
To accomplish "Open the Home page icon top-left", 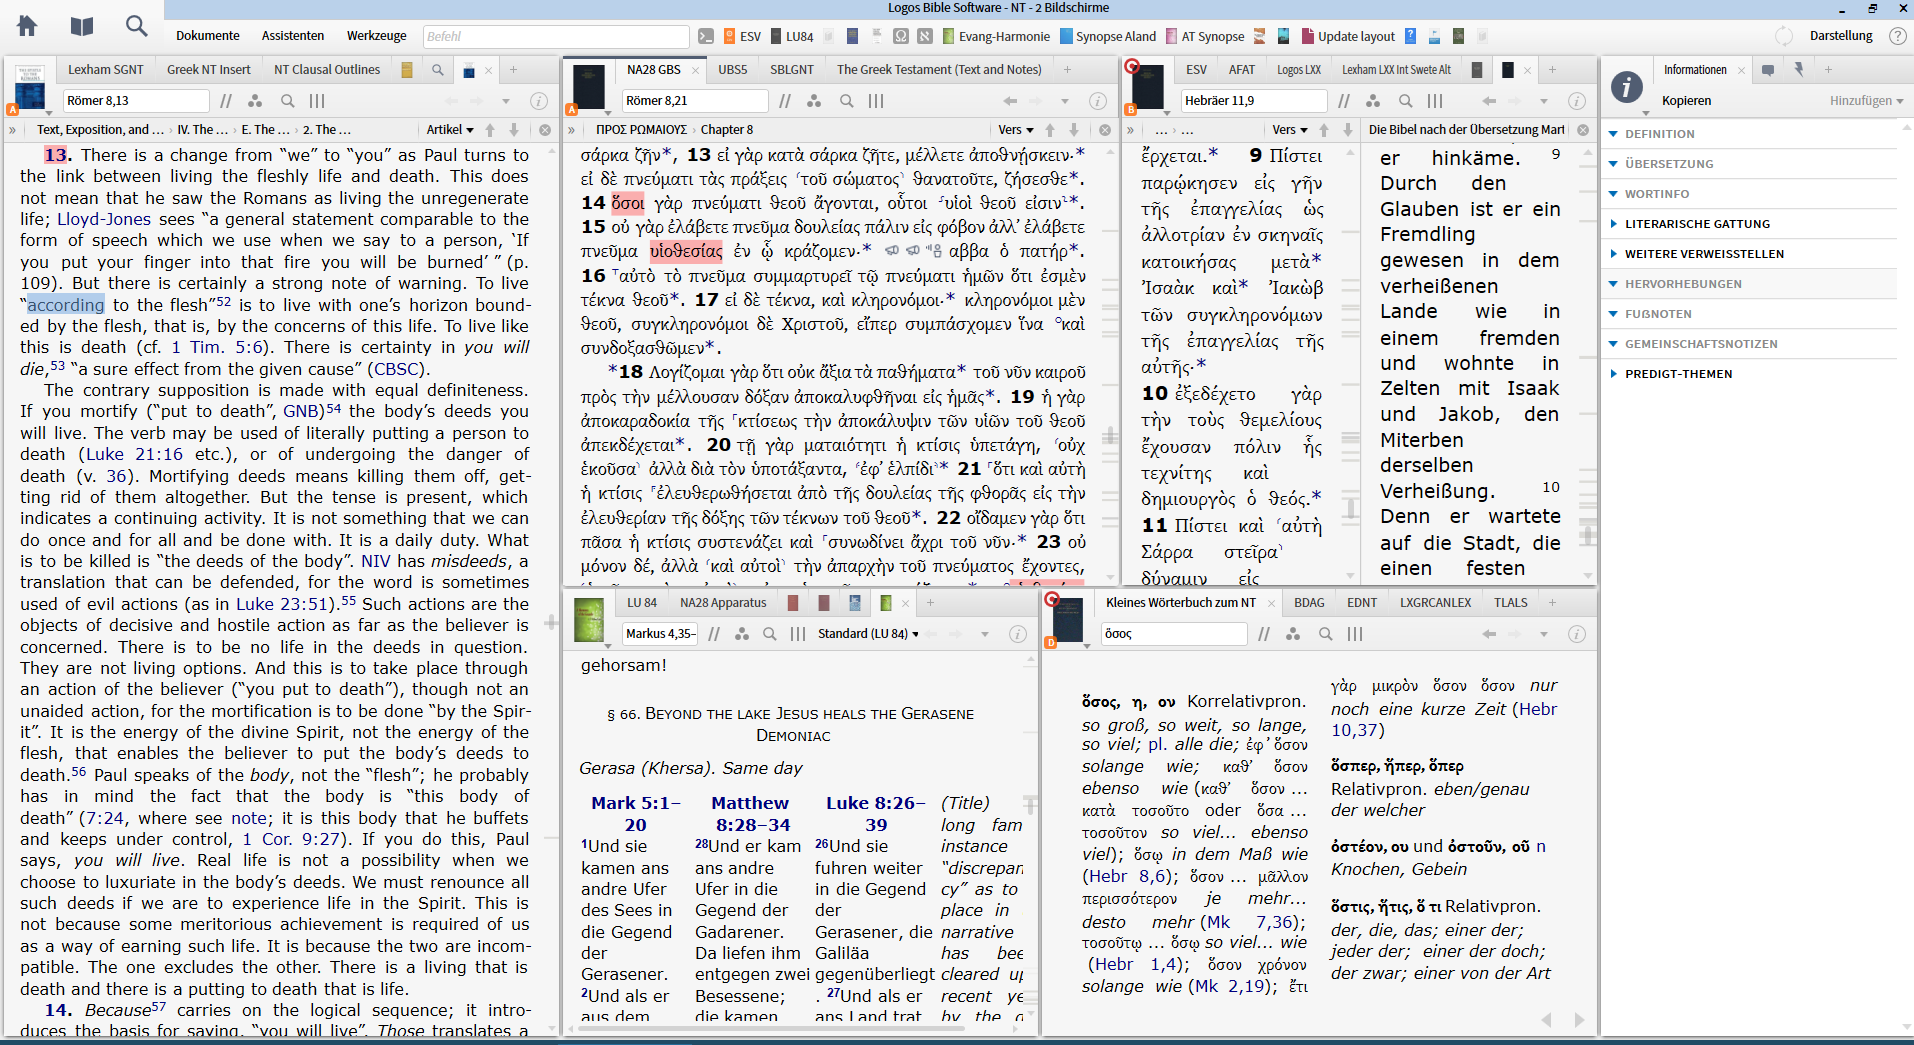I will [x=26, y=26].
